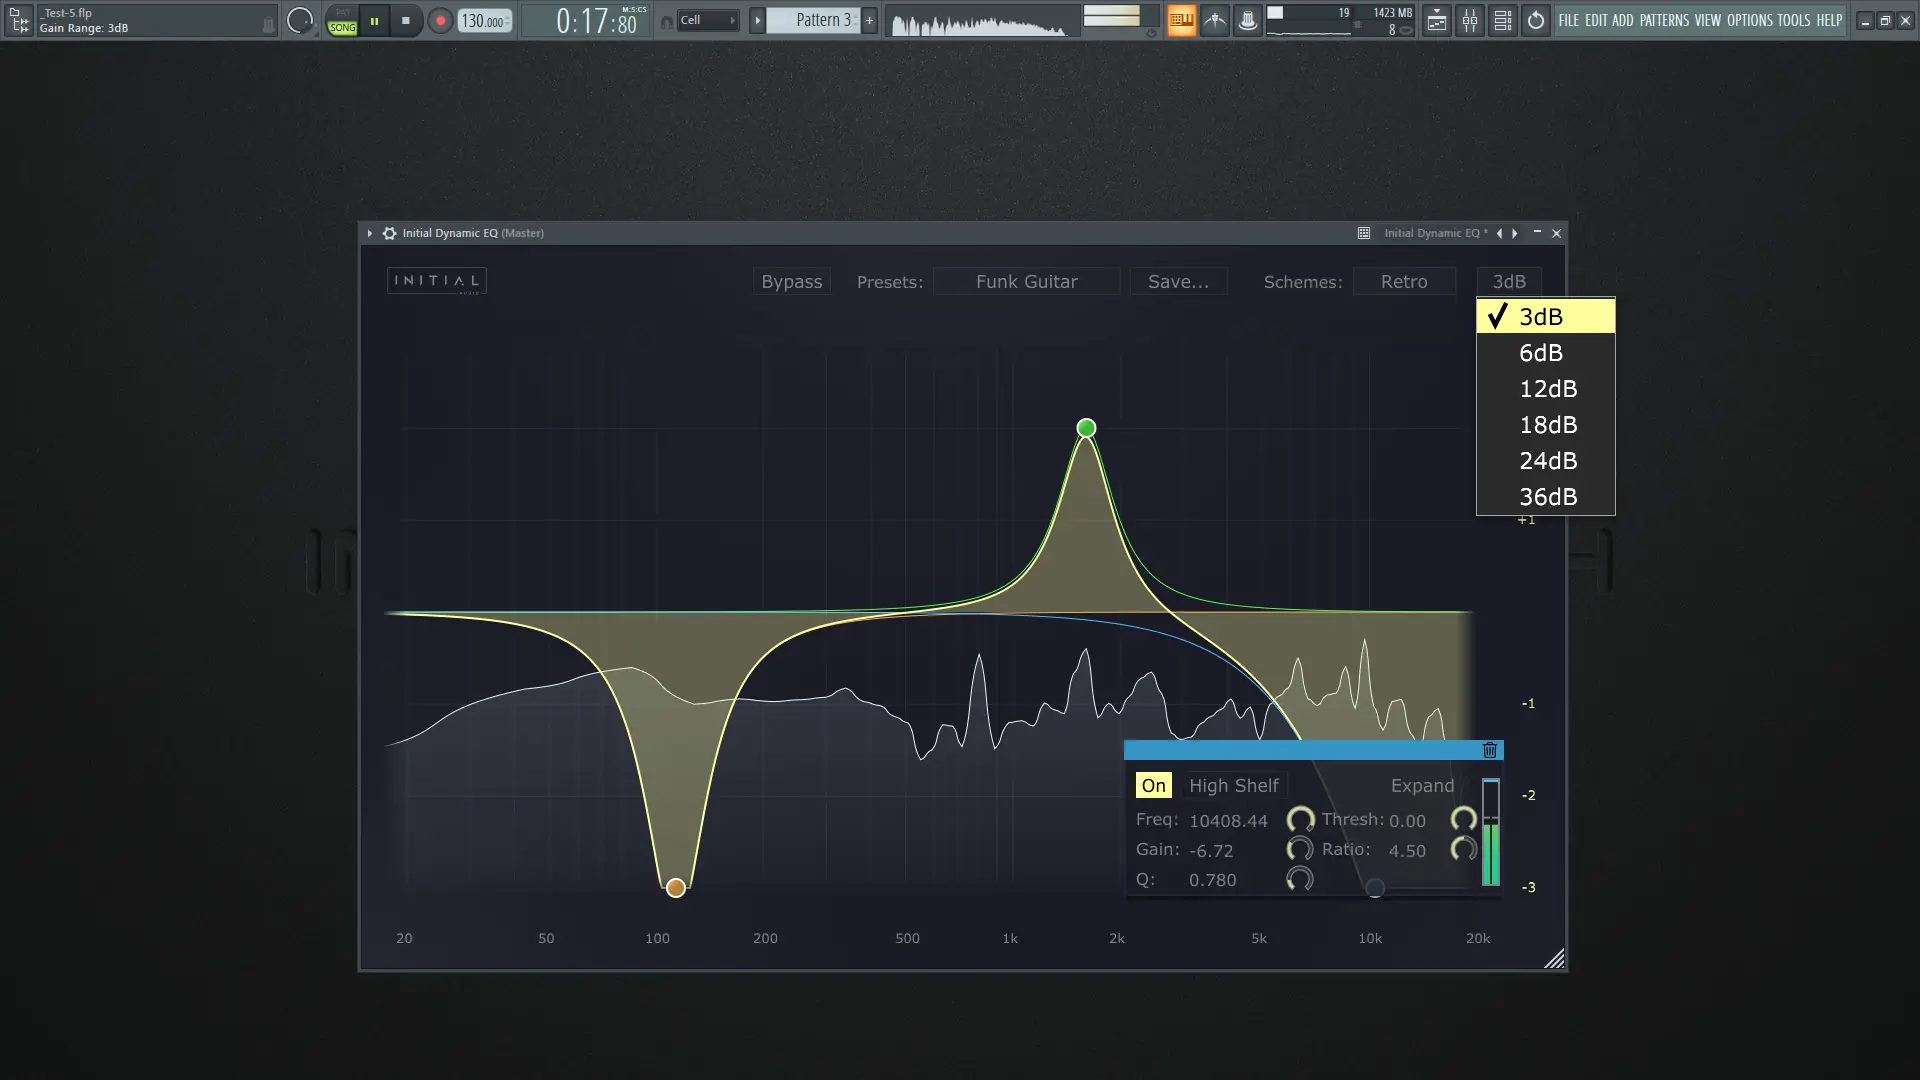The height and width of the screenshot is (1080, 1920).
Task: Click the Save... preset button
Action: (1178, 282)
